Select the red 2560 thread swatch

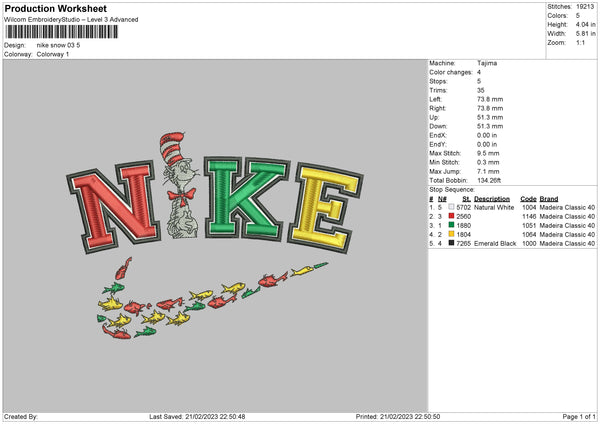pos(452,216)
